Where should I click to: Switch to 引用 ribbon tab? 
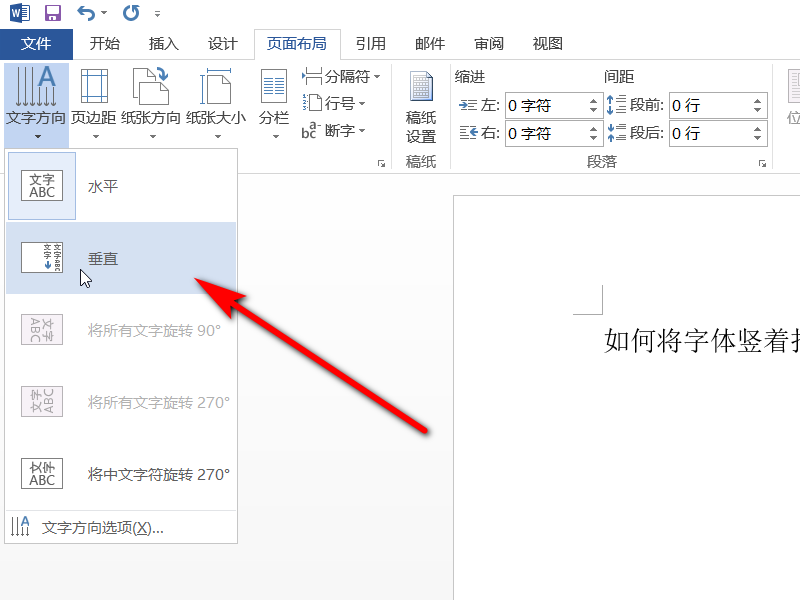[x=371, y=44]
